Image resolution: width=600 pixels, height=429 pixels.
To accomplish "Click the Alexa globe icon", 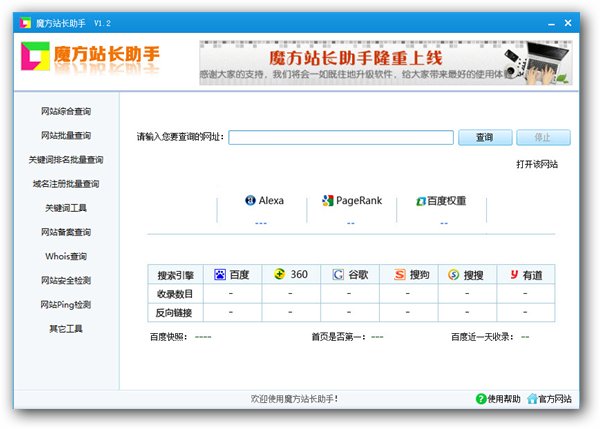I will click(x=250, y=200).
